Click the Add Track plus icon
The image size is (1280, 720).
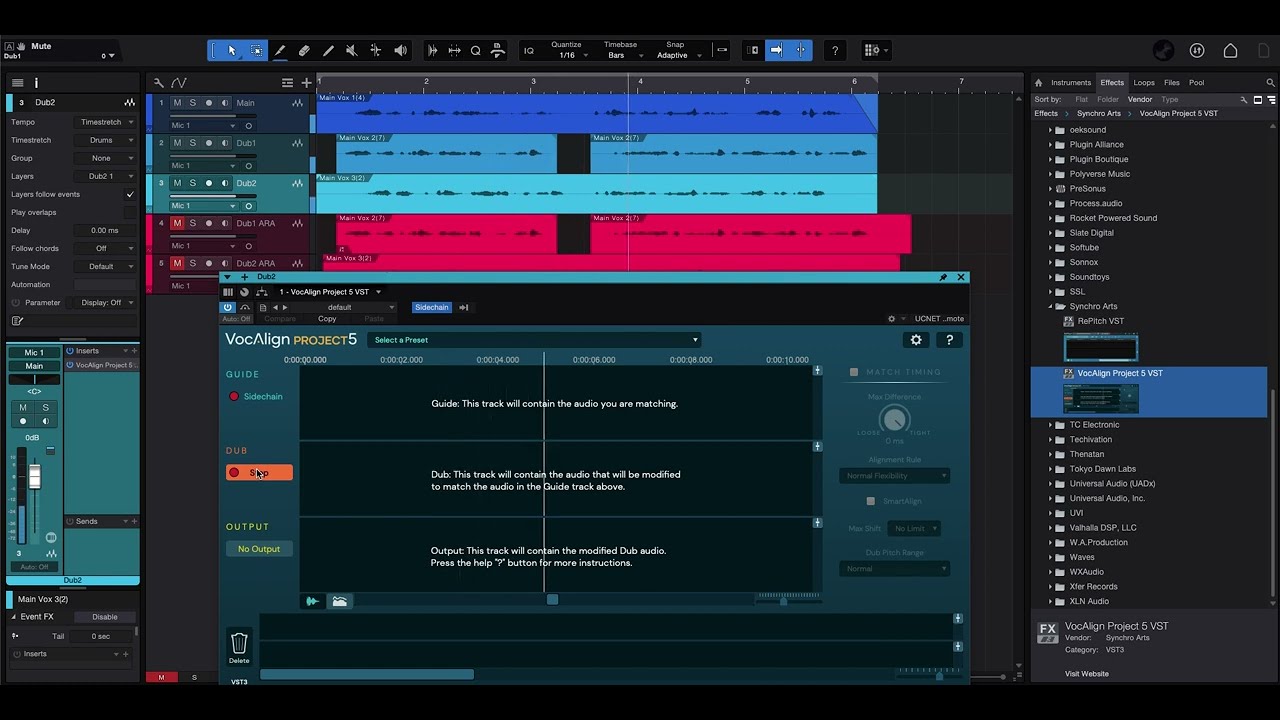click(x=306, y=83)
